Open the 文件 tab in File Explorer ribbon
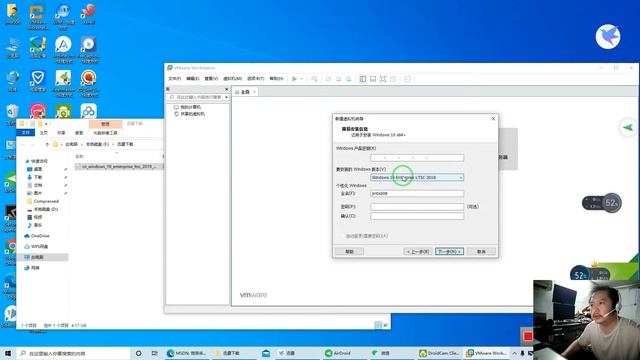The height and width of the screenshot is (360, 640). pos(25,133)
